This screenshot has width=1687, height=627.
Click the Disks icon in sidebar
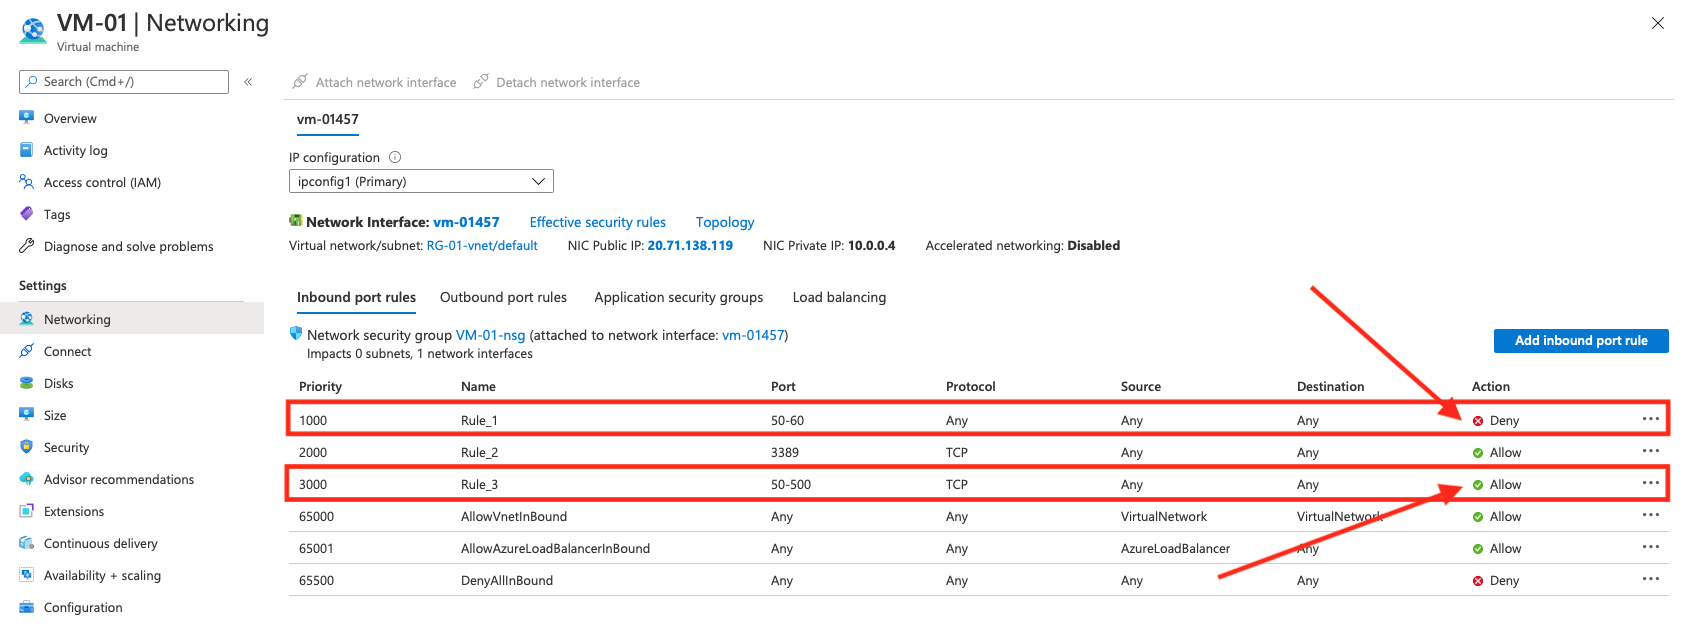pyautogui.click(x=27, y=383)
